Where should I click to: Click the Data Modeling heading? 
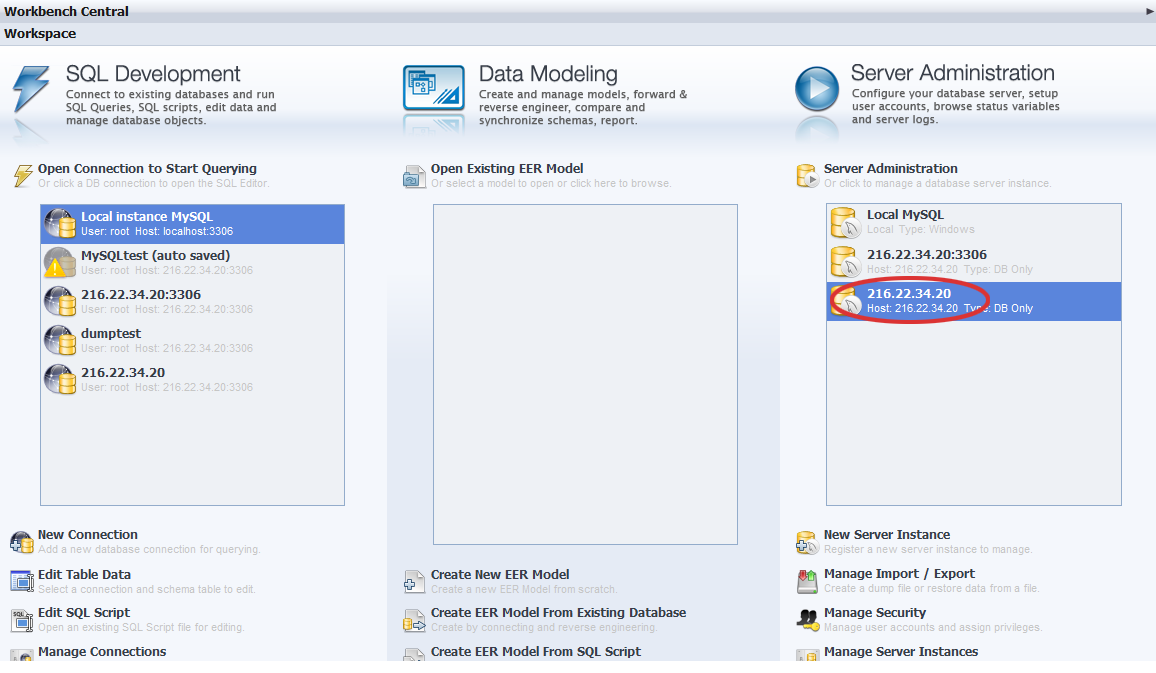(x=548, y=74)
